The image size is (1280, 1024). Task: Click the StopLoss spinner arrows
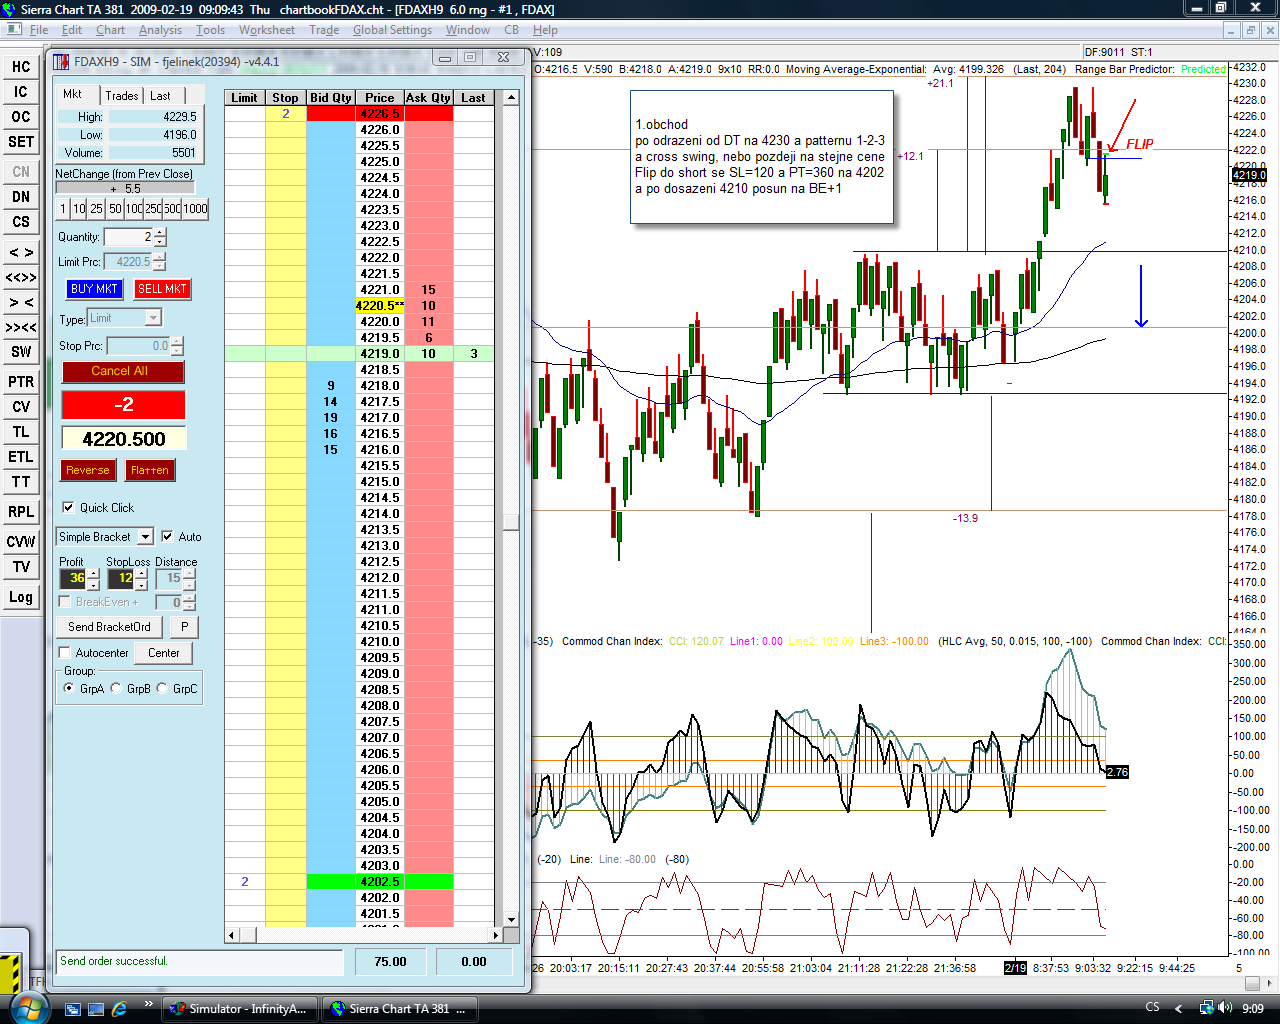pos(141,578)
